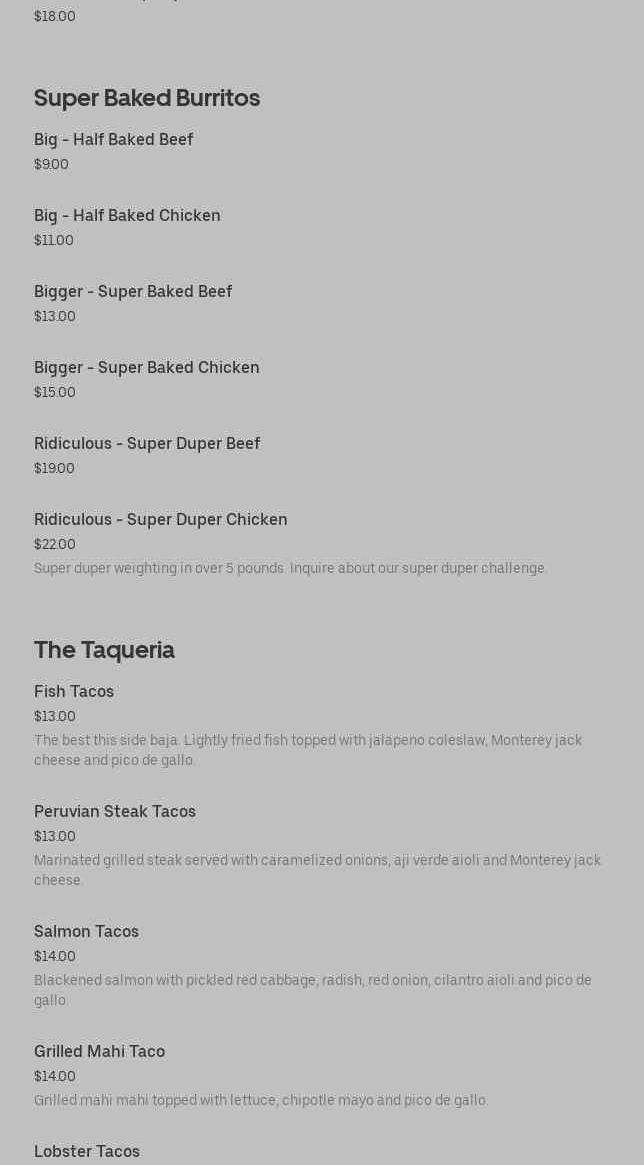Open the Big - Half Baked Chicken item

pos(127,216)
